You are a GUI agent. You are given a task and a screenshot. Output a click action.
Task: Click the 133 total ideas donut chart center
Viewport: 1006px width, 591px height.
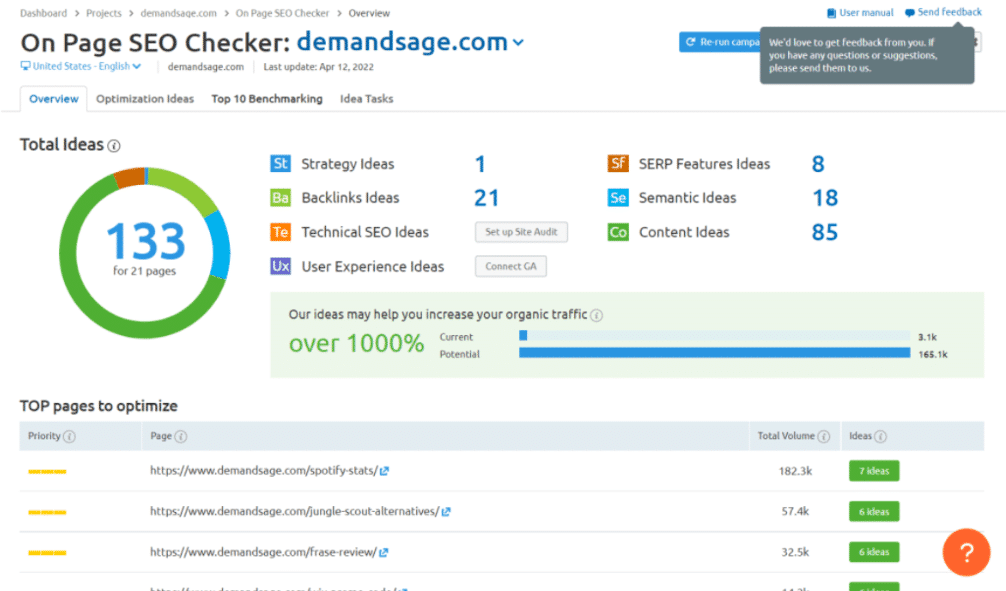tap(145, 241)
